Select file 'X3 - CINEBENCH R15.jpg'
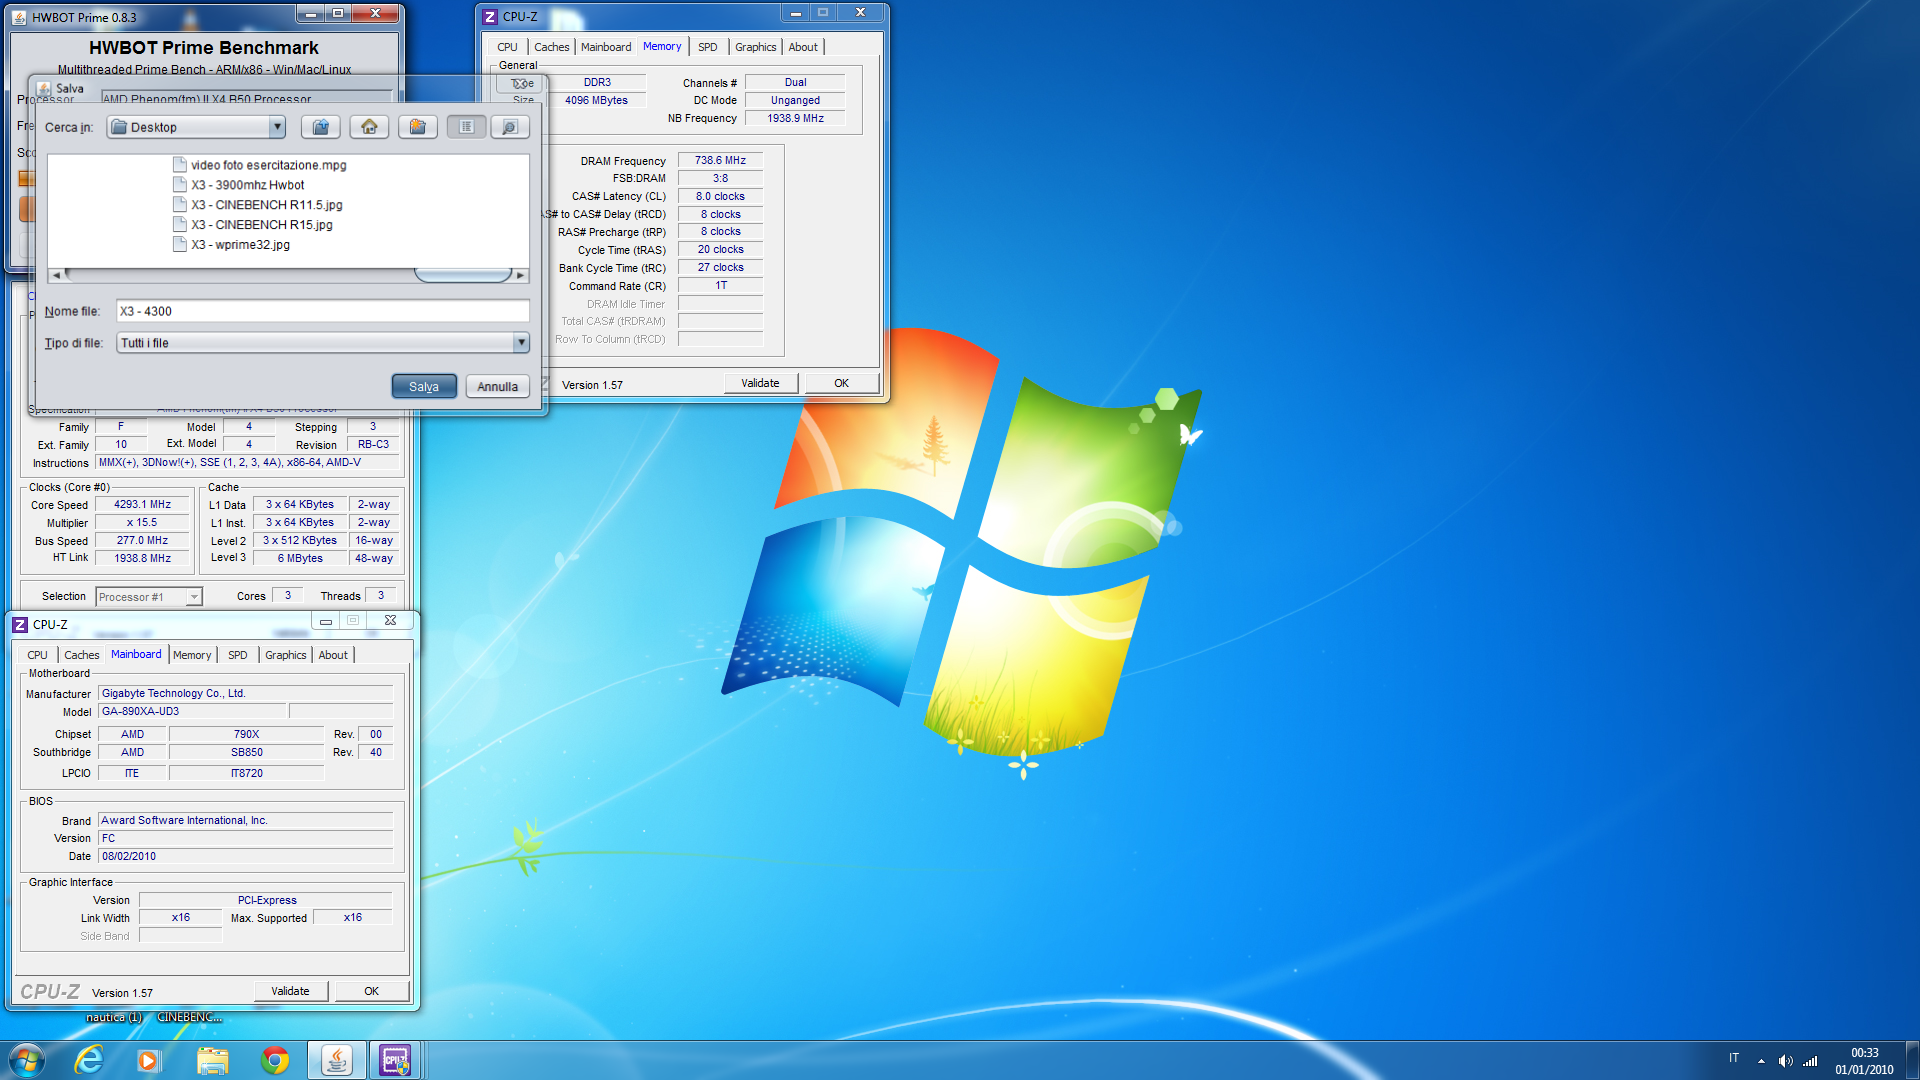This screenshot has height=1080, width=1920. pos(262,225)
